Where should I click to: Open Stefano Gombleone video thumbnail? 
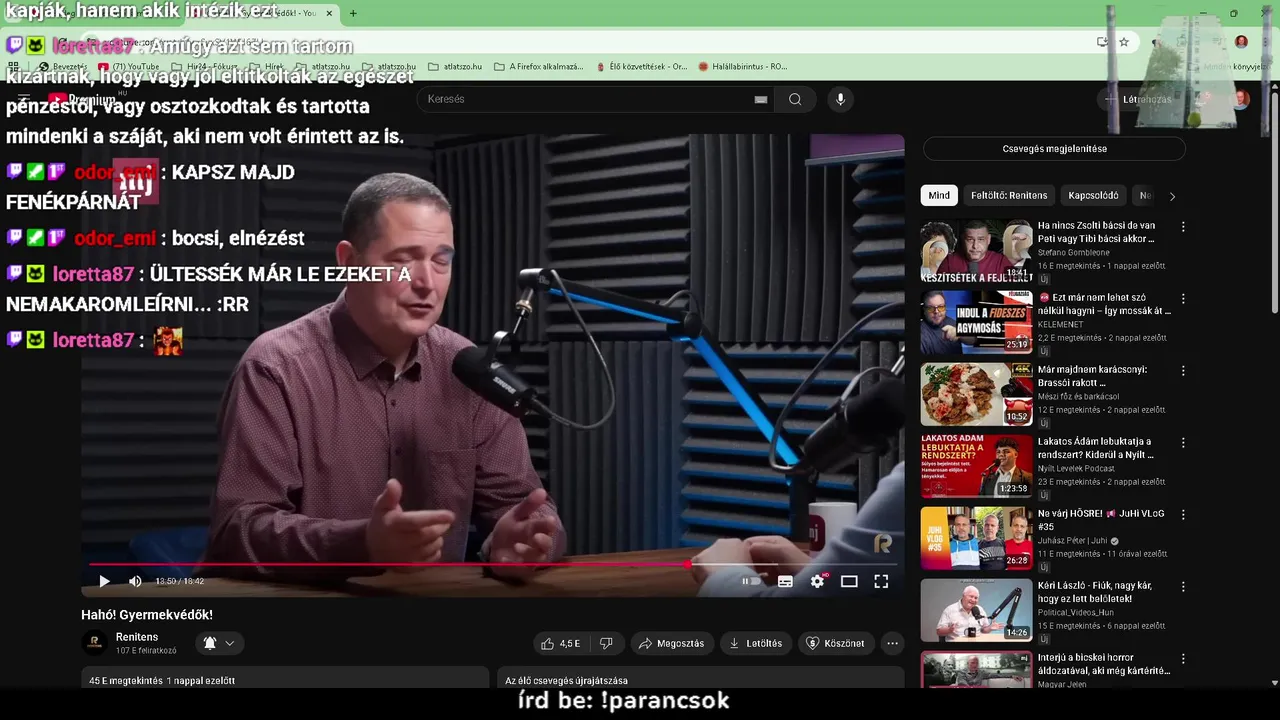tap(976, 251)
